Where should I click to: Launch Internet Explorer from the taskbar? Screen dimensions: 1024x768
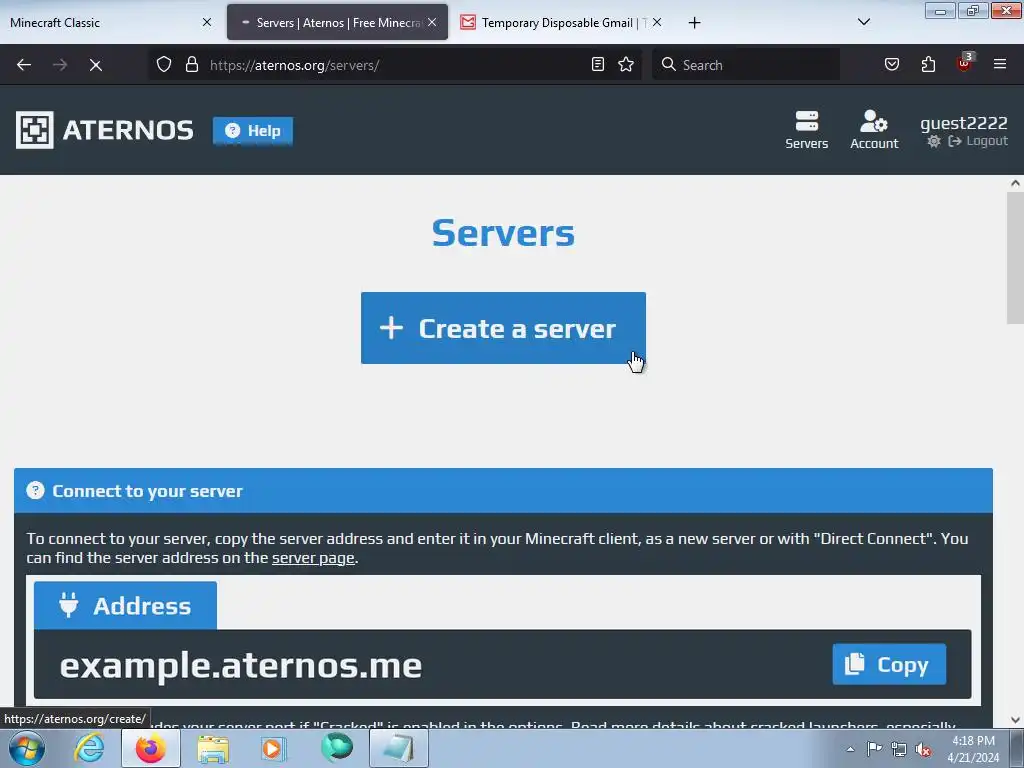pyautogui.click(x=89, y=748)
